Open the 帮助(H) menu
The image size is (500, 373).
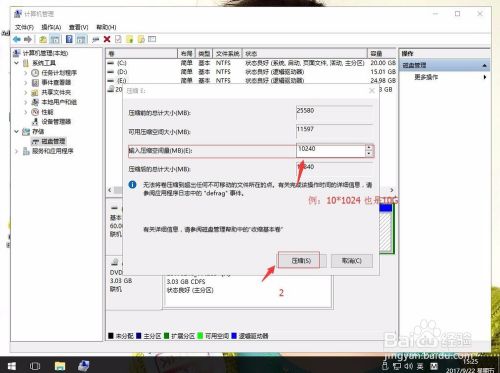106,27
